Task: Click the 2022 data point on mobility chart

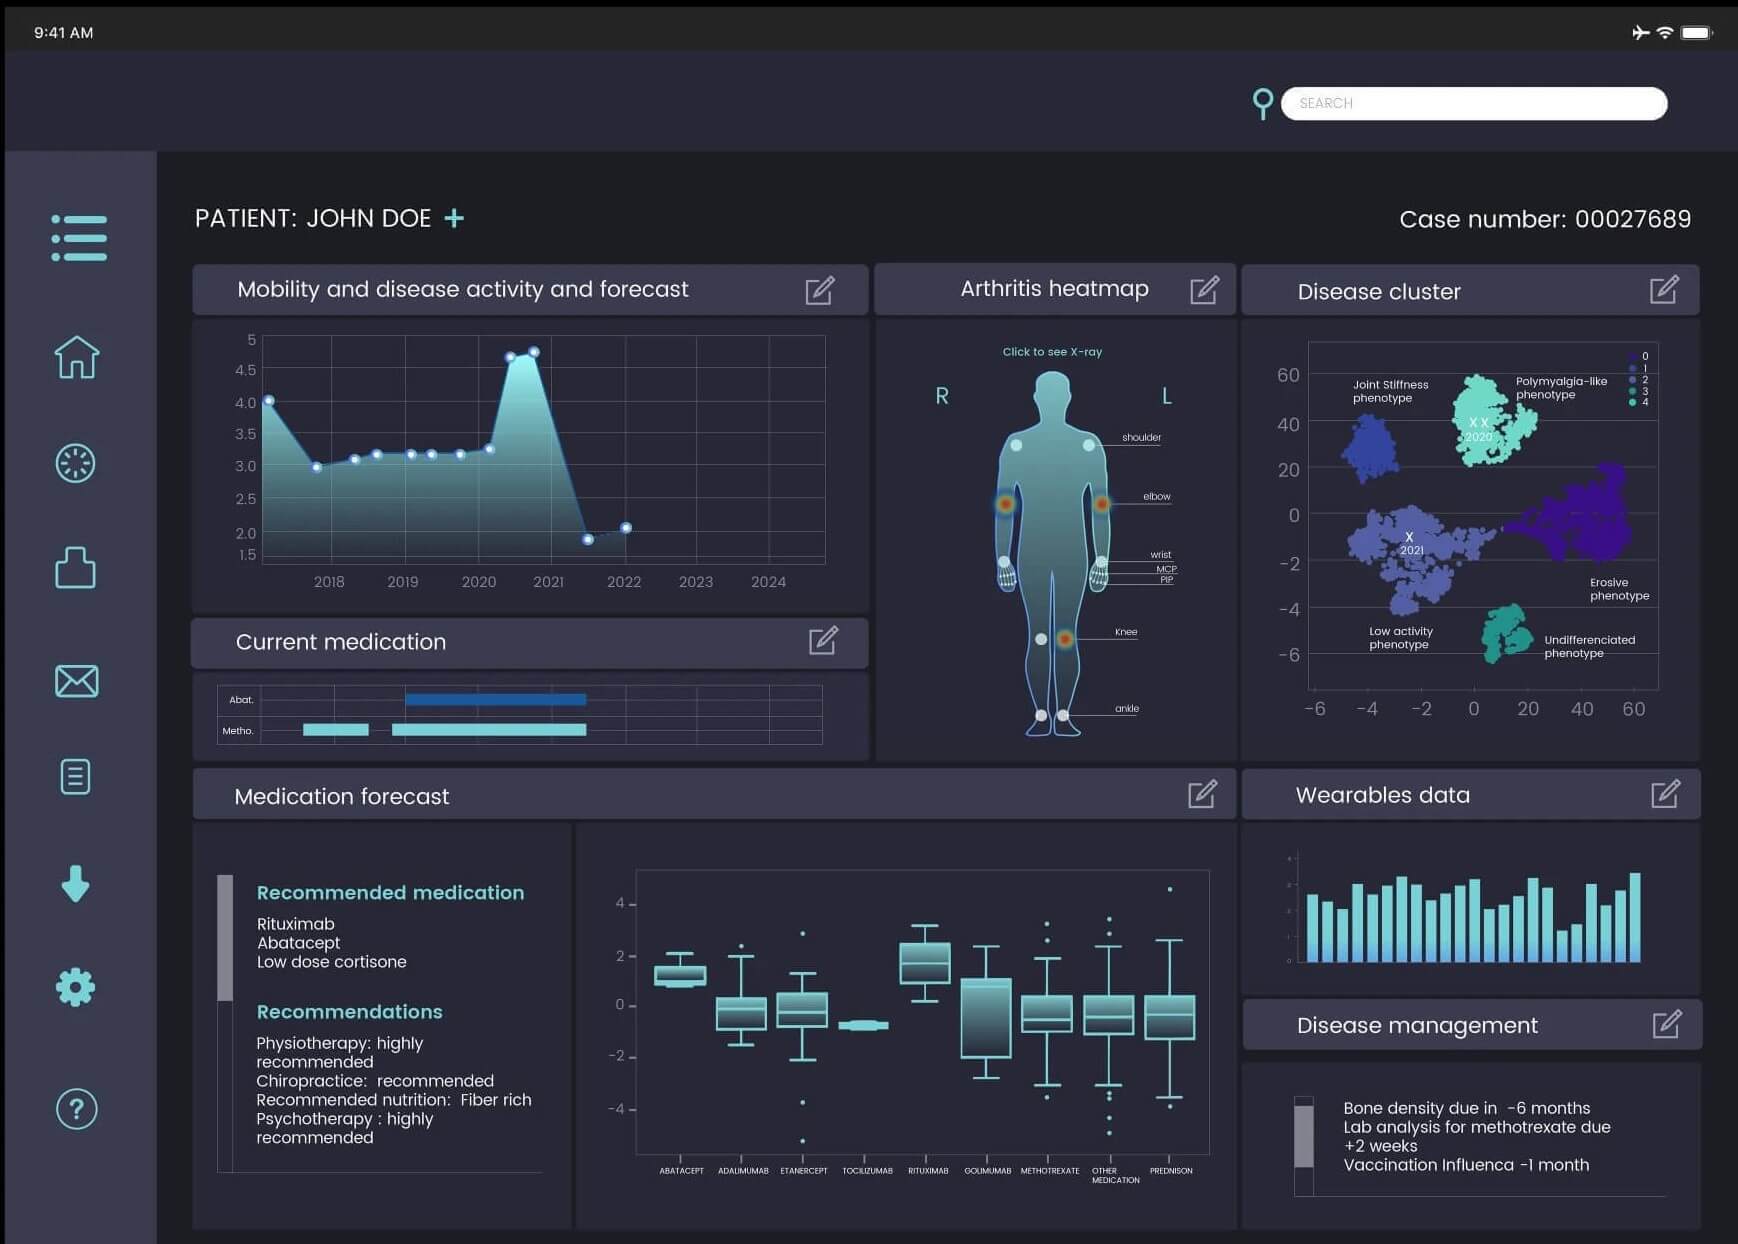Action: point(626,528)
